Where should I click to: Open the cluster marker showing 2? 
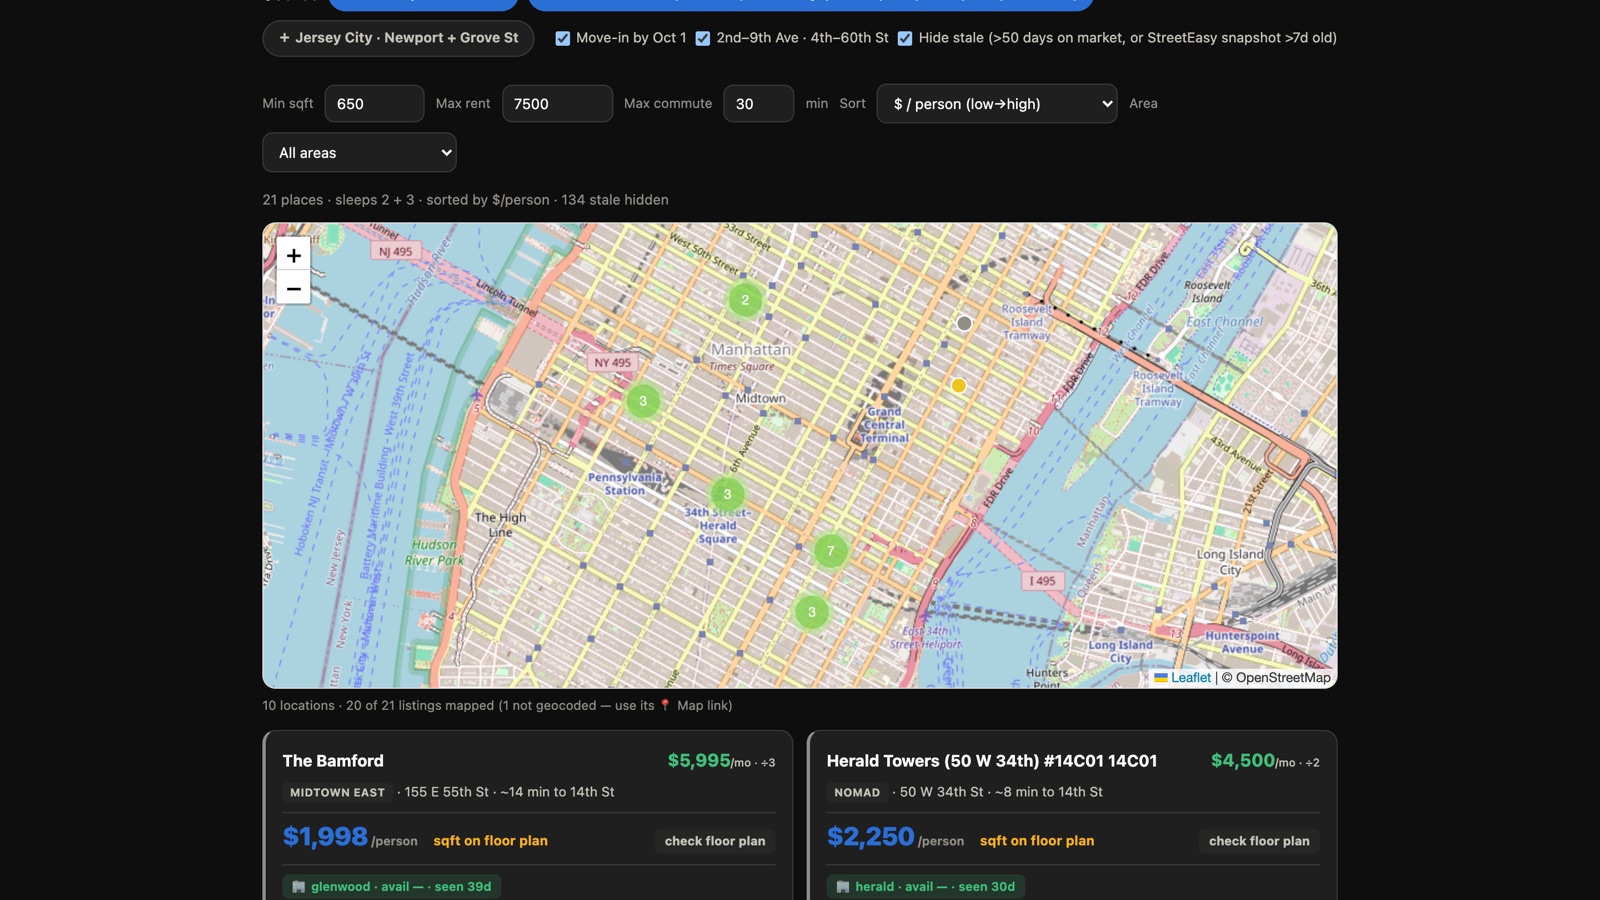pyautogui.click(x=745, y=300)
